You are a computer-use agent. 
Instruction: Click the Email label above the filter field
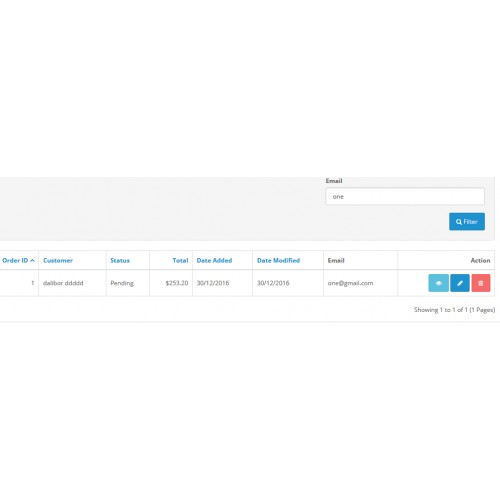click(334, 181)
